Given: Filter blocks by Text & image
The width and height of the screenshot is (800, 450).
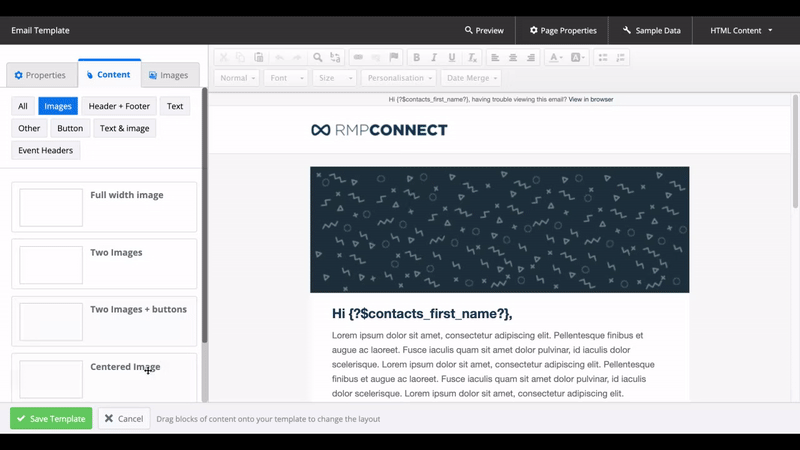Looking at the screenshot, I should (124, 128).
